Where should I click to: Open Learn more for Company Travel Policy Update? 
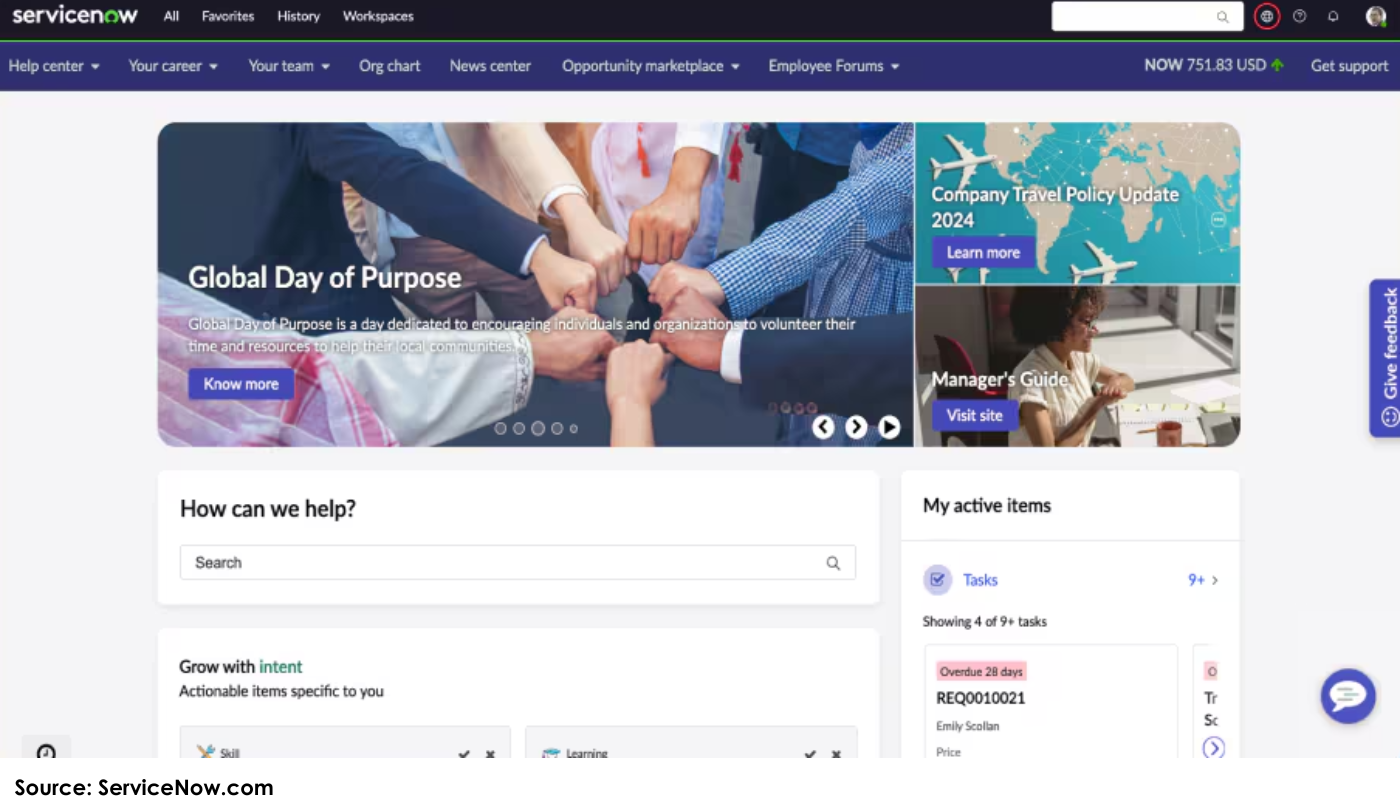pos(982,252)
